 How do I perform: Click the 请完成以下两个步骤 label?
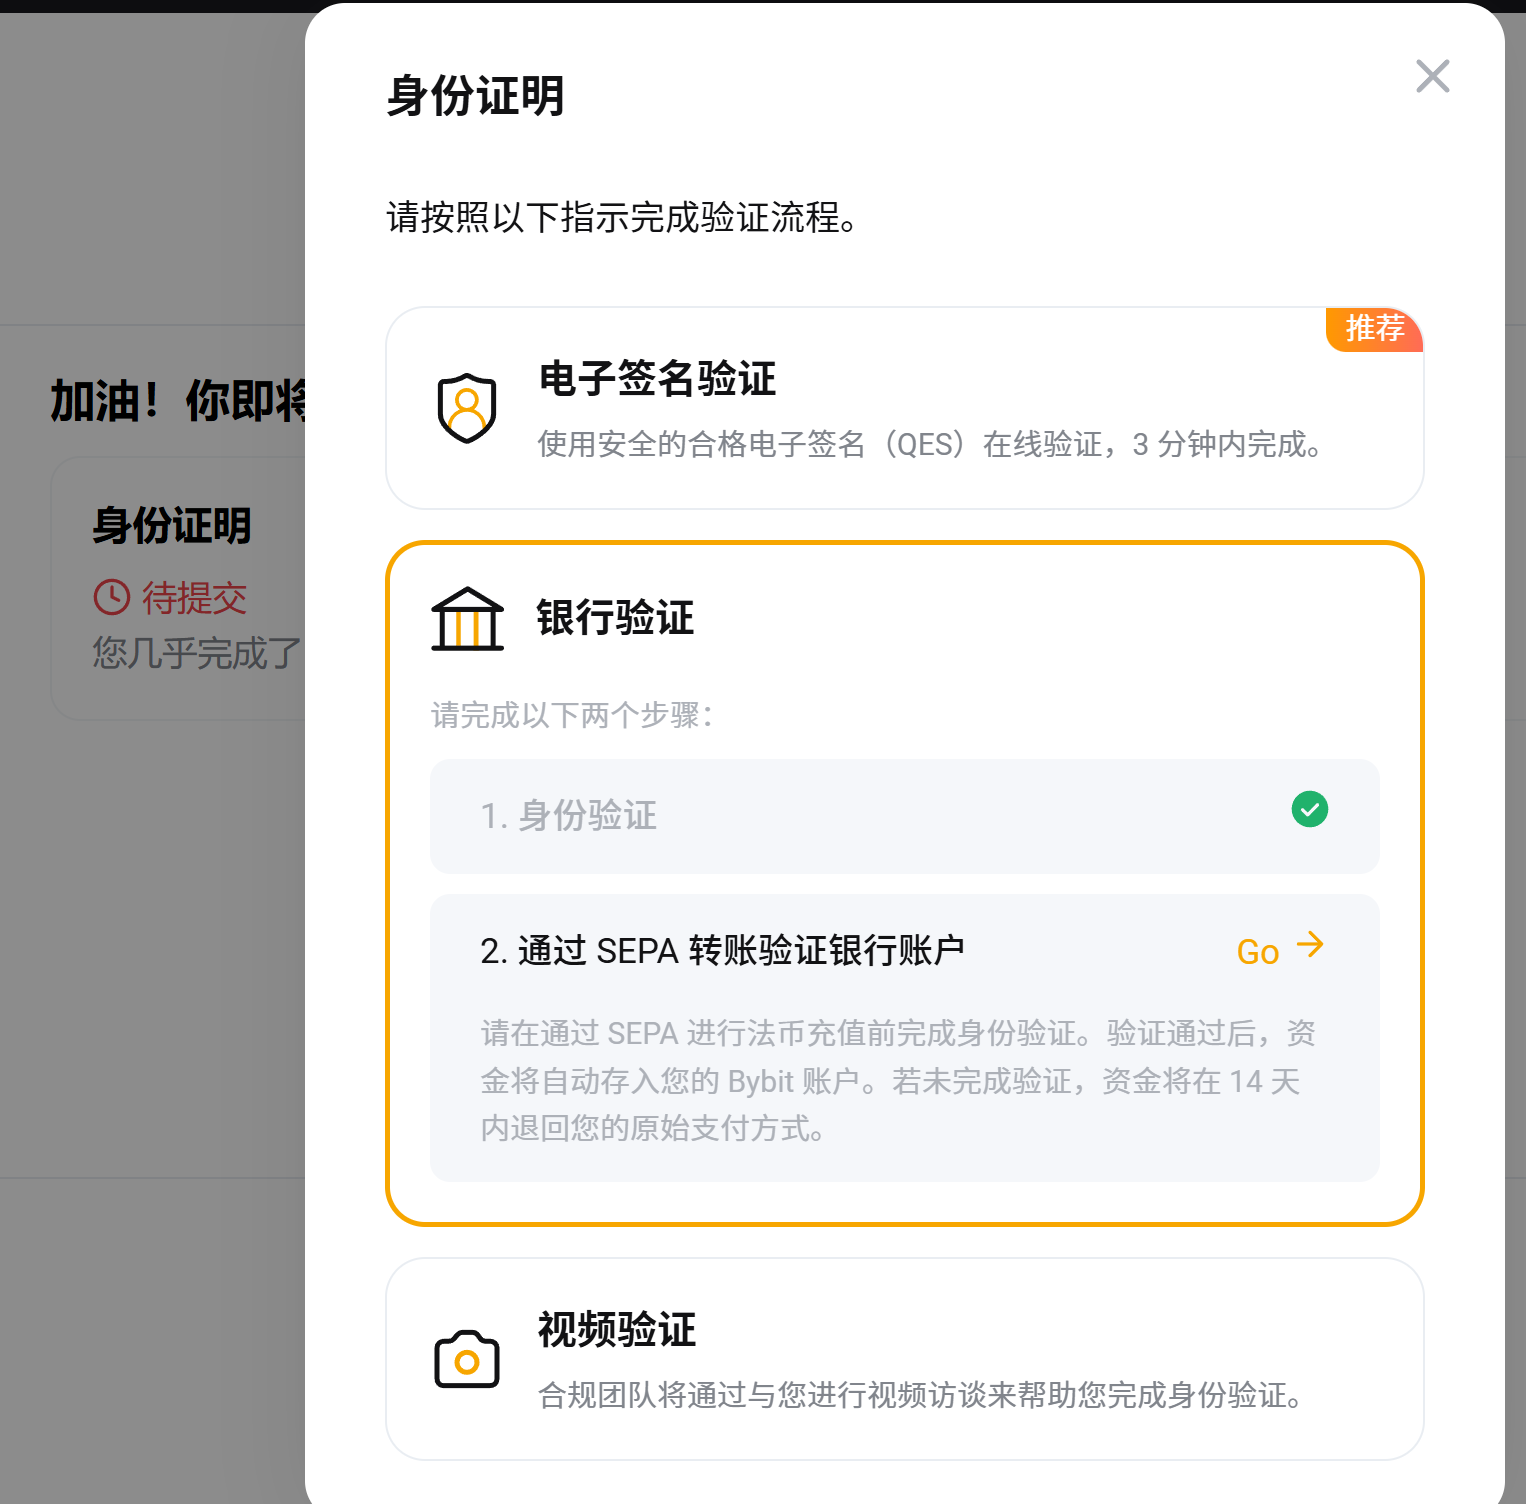[x=572, y=715]
